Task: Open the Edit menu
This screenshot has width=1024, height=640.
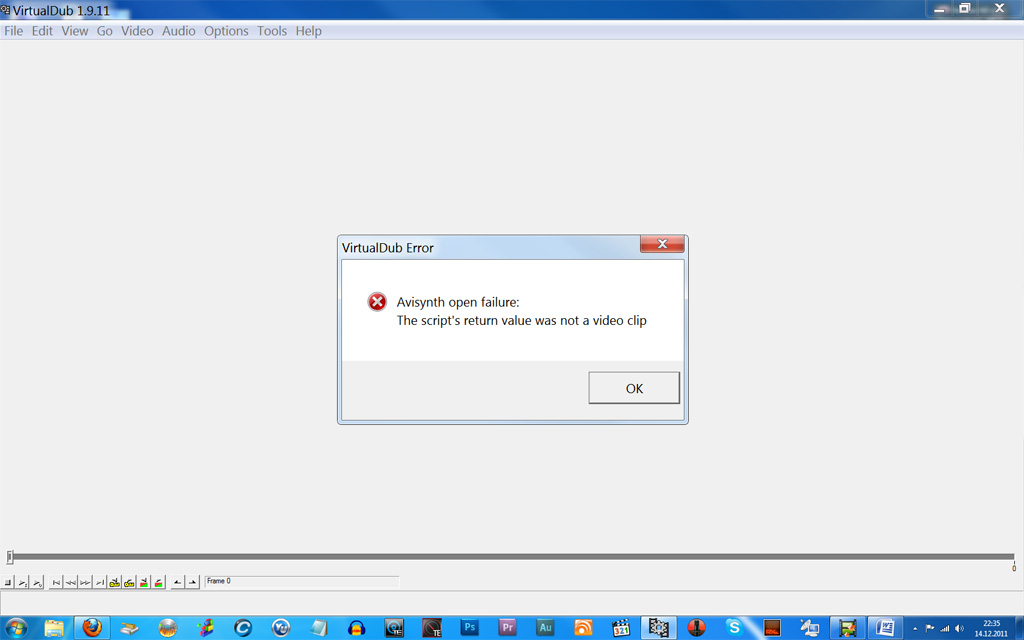Action: 42,31
